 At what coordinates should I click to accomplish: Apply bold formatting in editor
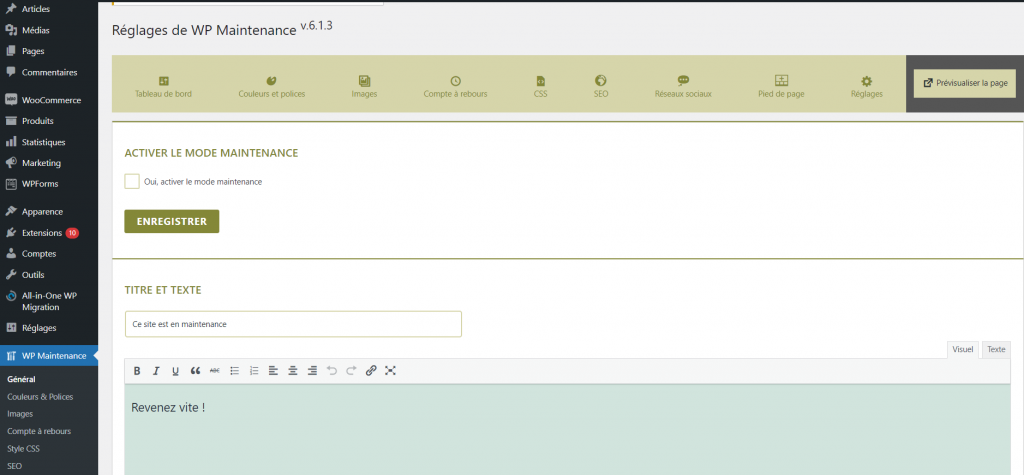point(137,370)
